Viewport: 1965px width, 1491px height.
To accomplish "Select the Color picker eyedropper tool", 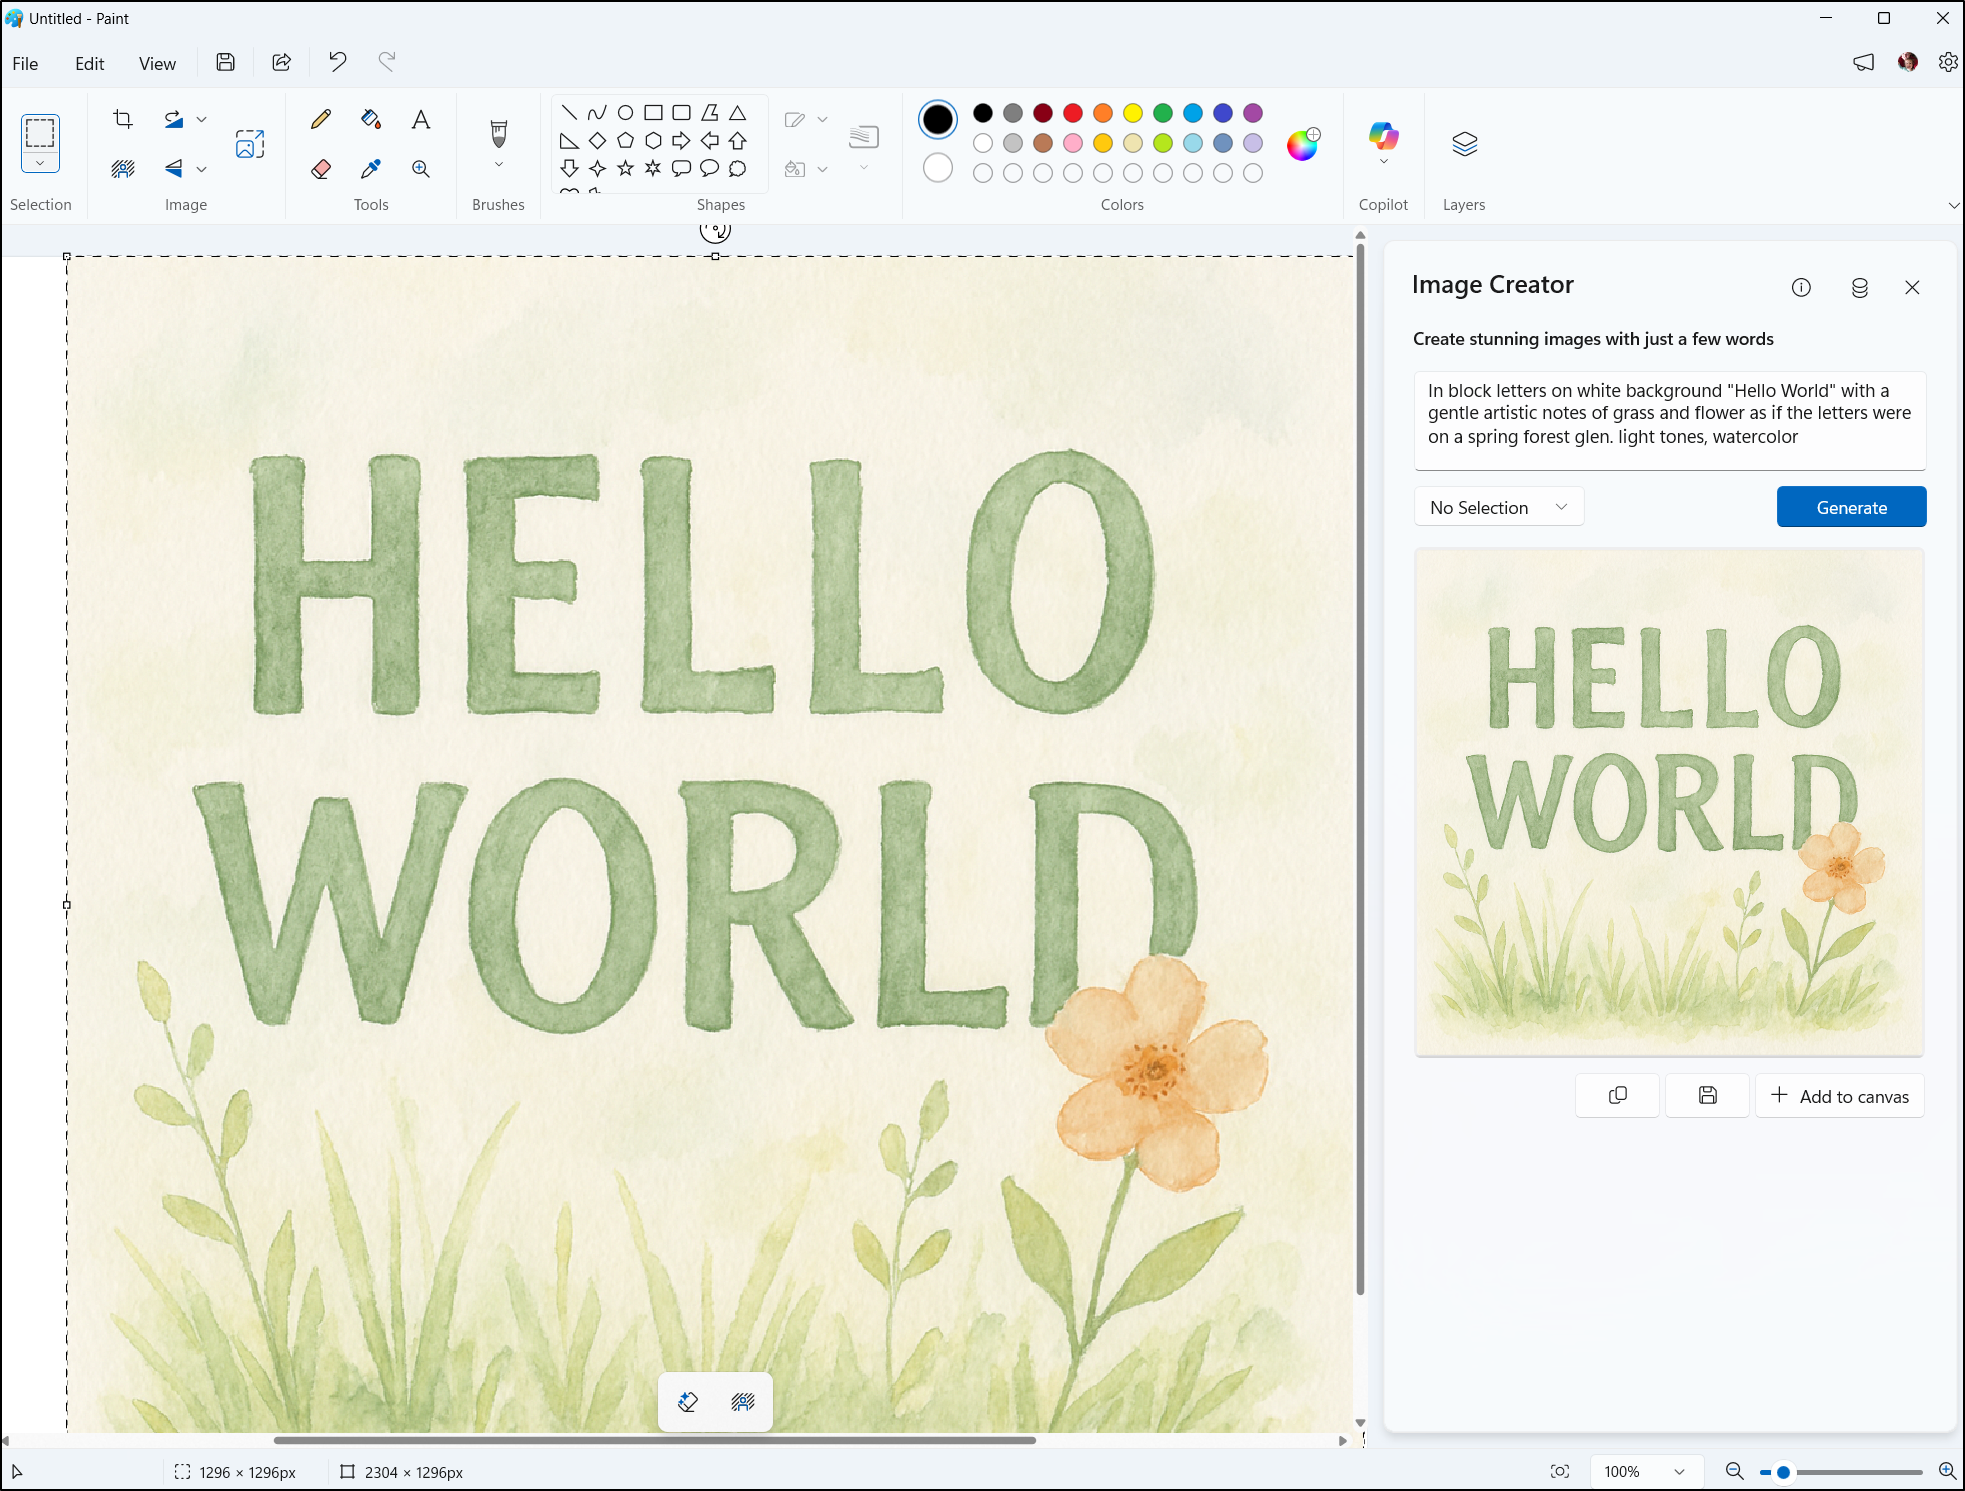I will point(371,169).
